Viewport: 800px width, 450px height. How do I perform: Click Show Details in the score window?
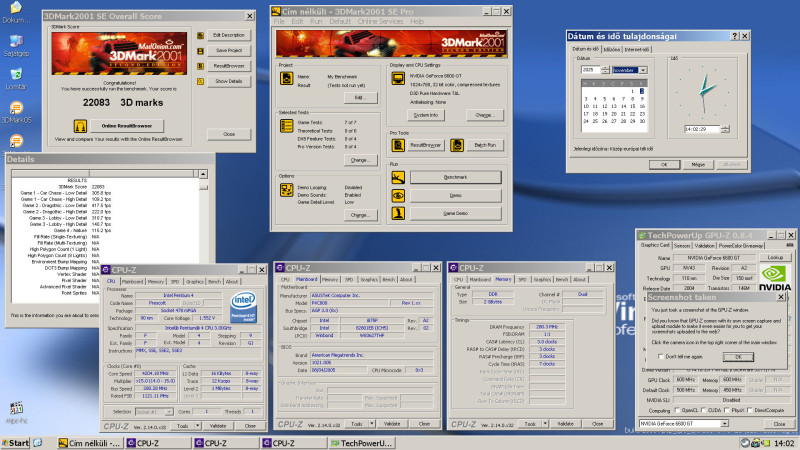tap(228, 81)
